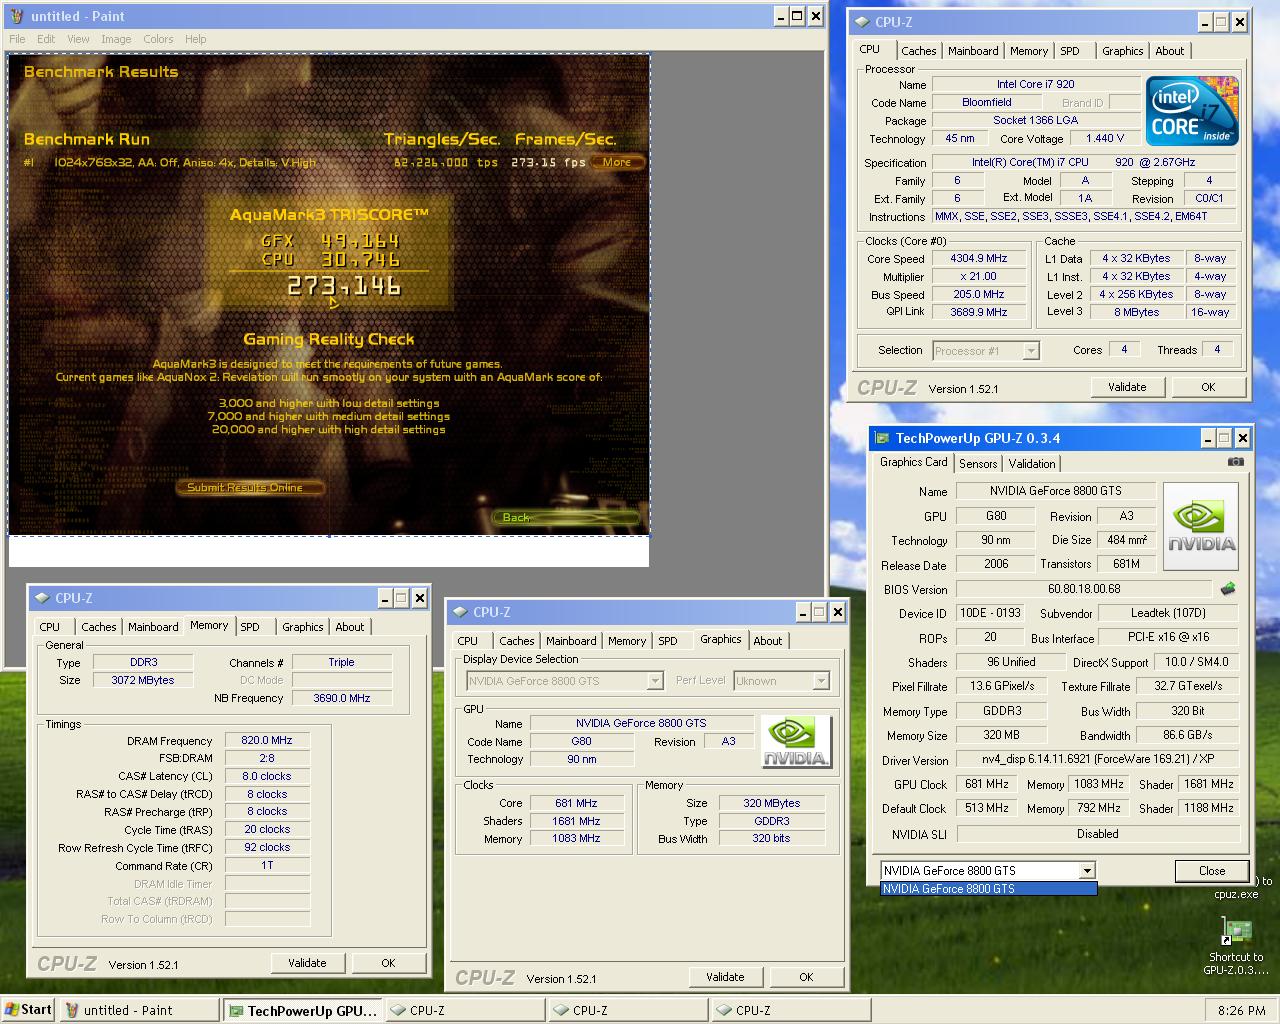The height and width of the screenshot is (1024, 1280).
Task: Click the CPU-Z memory window title icon
Action: [x=43, y=598]
